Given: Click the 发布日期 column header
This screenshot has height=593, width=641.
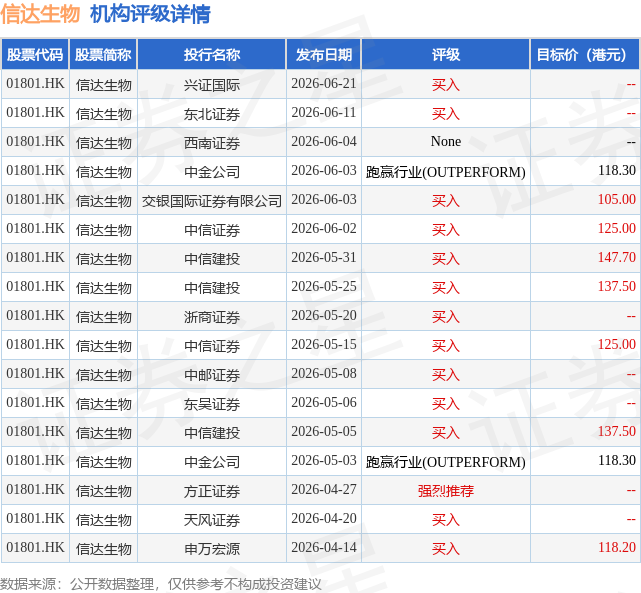Looking at the screenshot, I should (324, 54).
